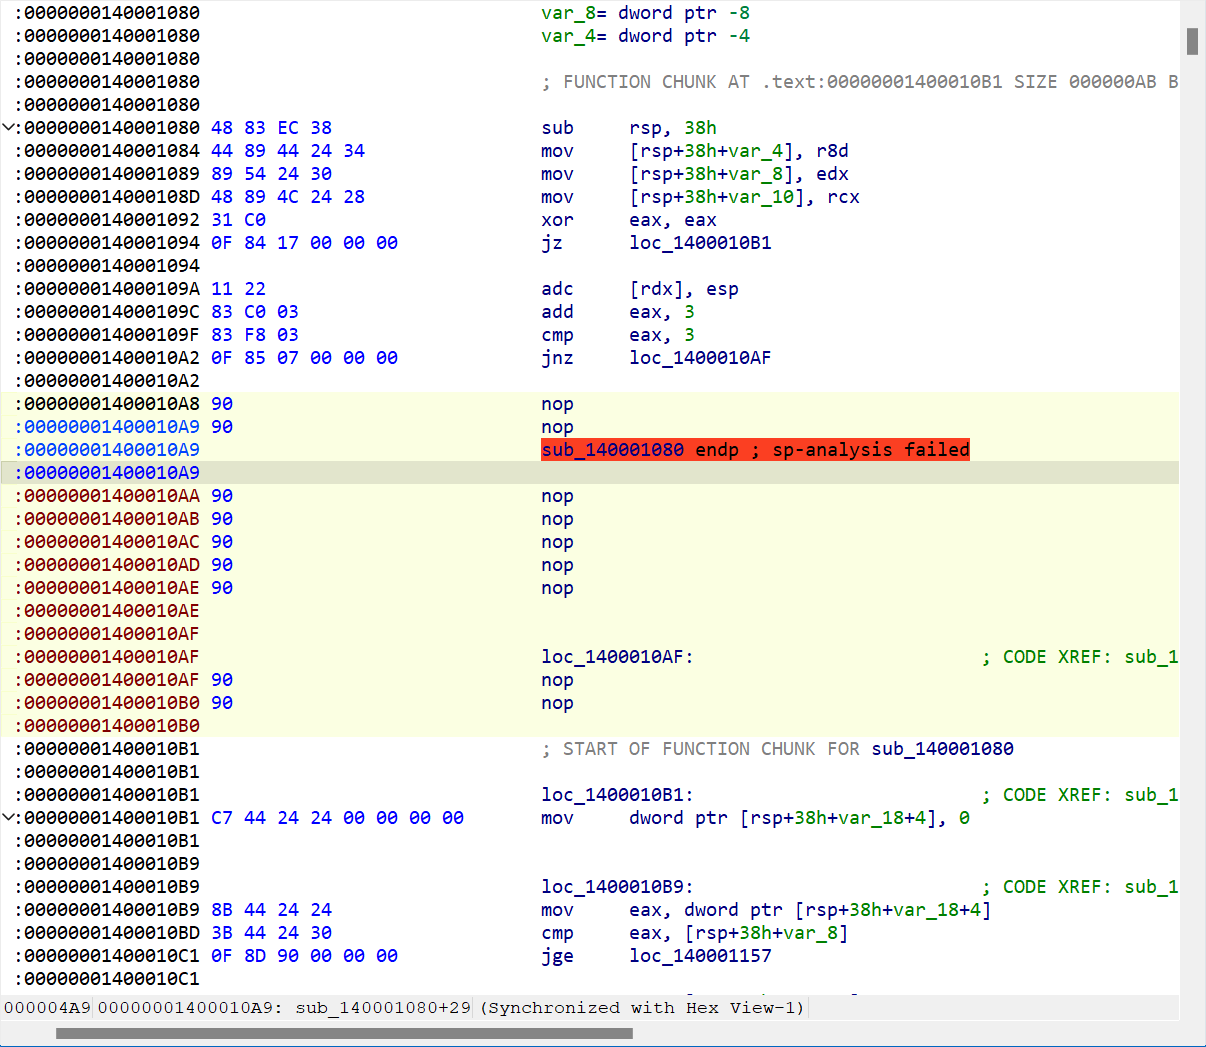Select the 'var_8= dword ptr -8' definition
Image resolution: width=1206 pixels, height=1047 pixels.
point(645,13)
